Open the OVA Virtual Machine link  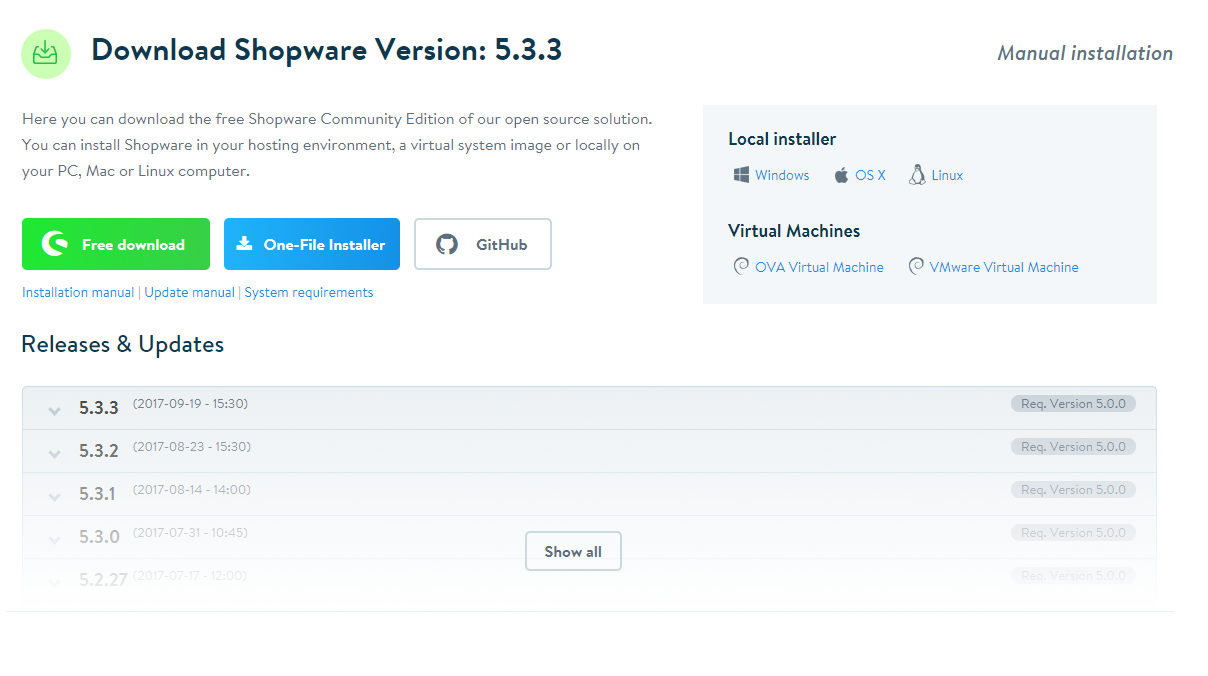point(819,267)
